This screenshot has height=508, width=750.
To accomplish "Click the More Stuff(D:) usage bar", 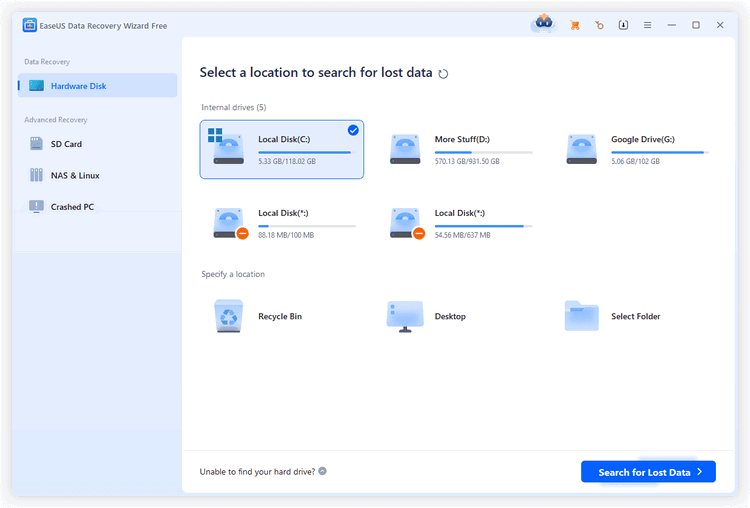I will 484,152.
